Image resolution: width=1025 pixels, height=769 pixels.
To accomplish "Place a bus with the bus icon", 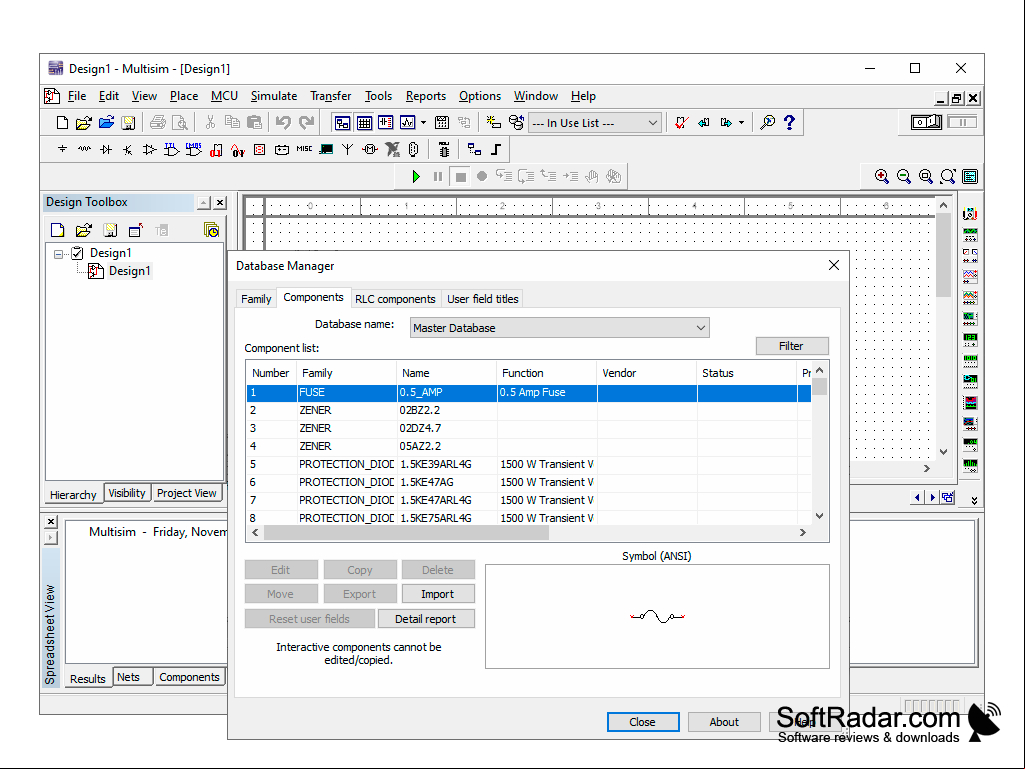I will coord(496,150).
